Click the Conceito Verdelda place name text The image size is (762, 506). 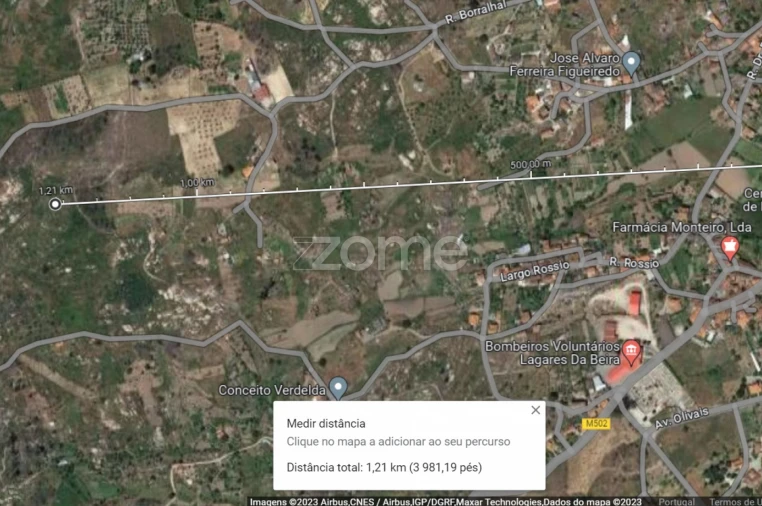point(272,390)
